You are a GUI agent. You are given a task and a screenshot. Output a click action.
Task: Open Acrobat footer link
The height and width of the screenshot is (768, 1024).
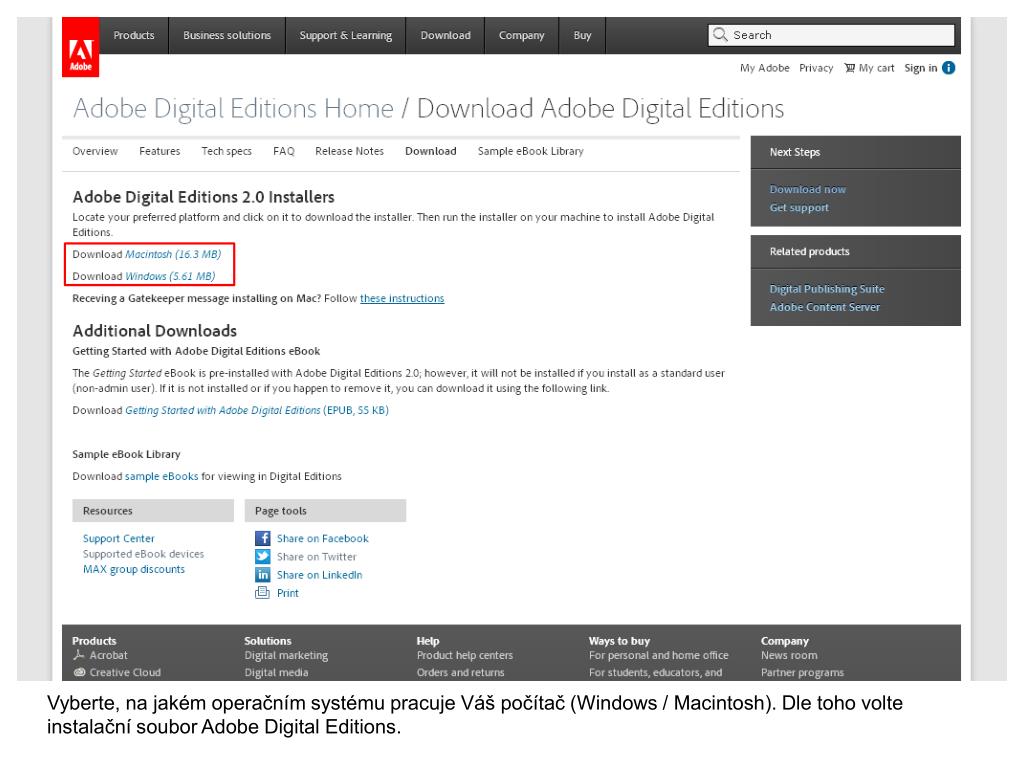(x=108, y=655)
